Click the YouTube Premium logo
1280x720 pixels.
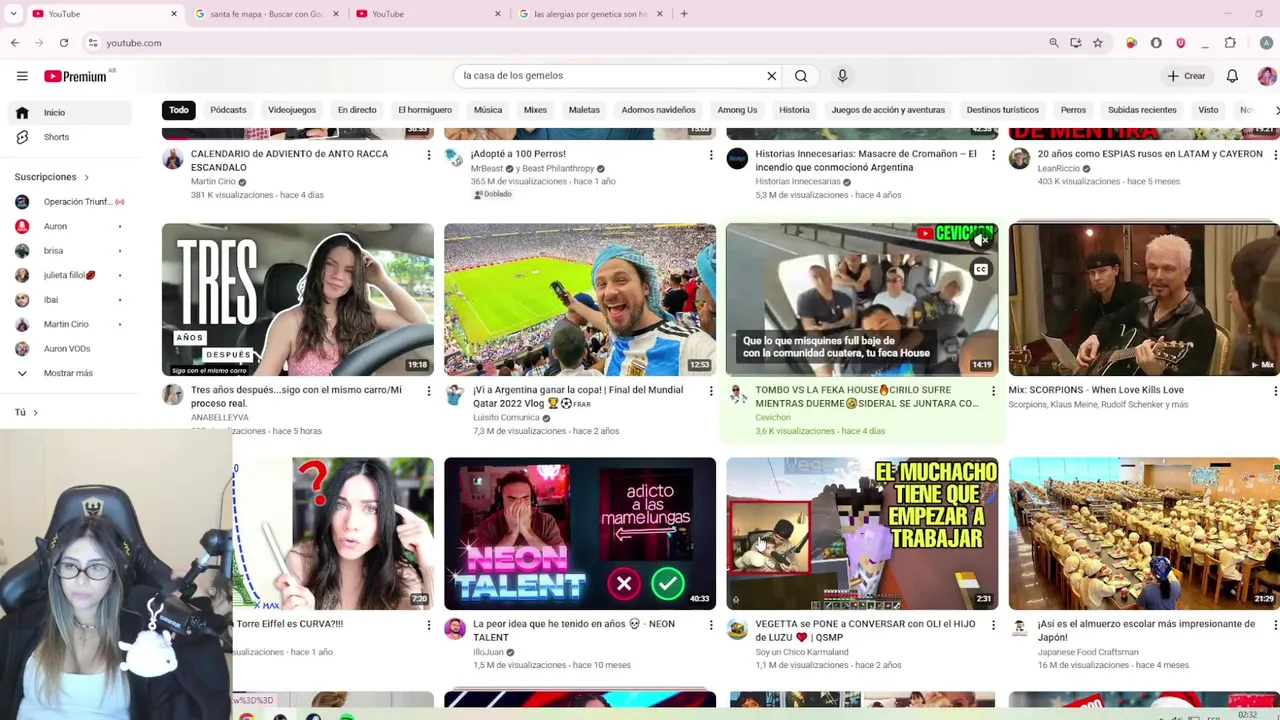pyautogui.click(x=76, y=76)
